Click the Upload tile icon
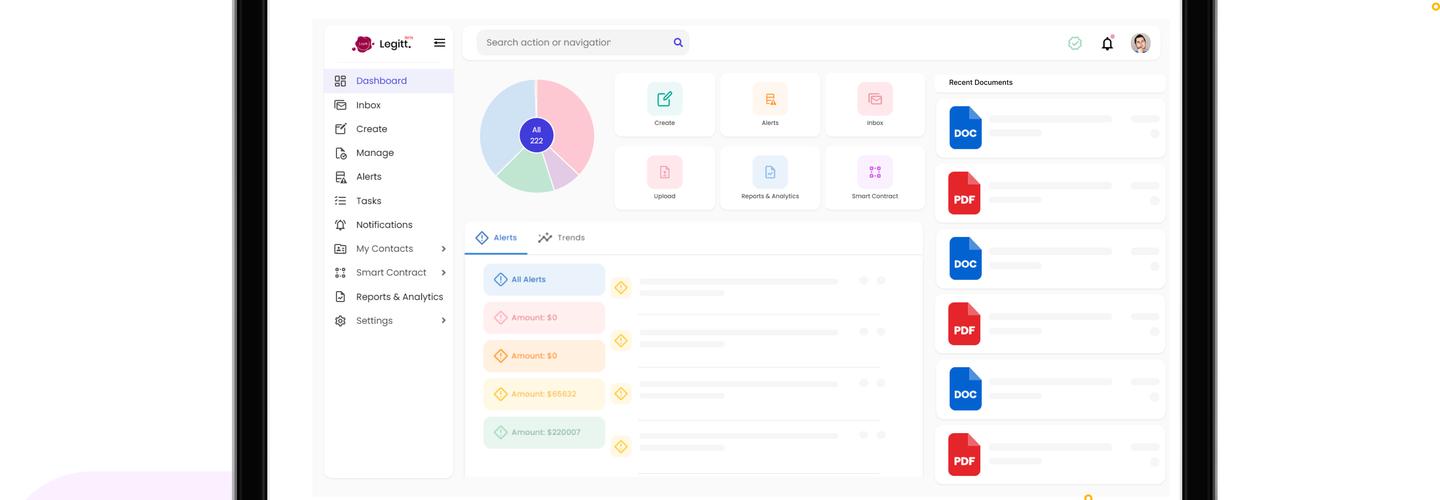The image size is (1440, 500). (665, 172)
